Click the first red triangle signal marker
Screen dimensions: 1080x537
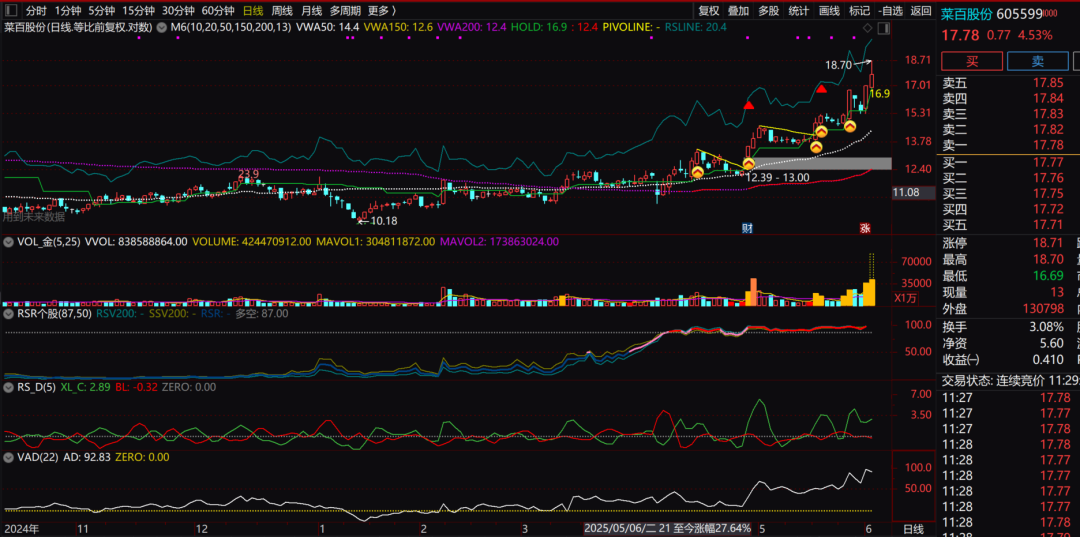click(749, 106)
